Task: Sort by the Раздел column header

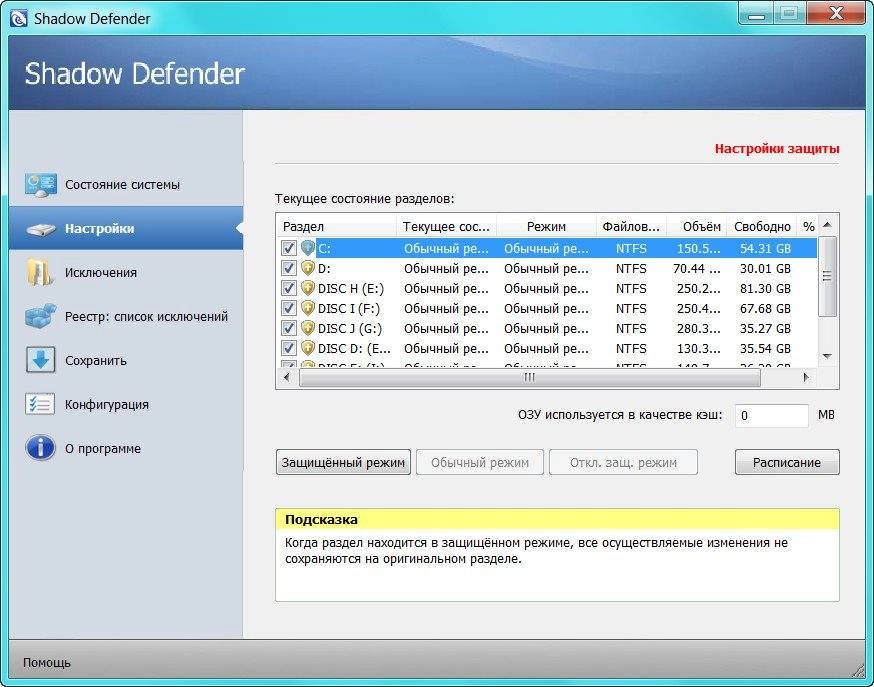Action: (x=336, y=226)
